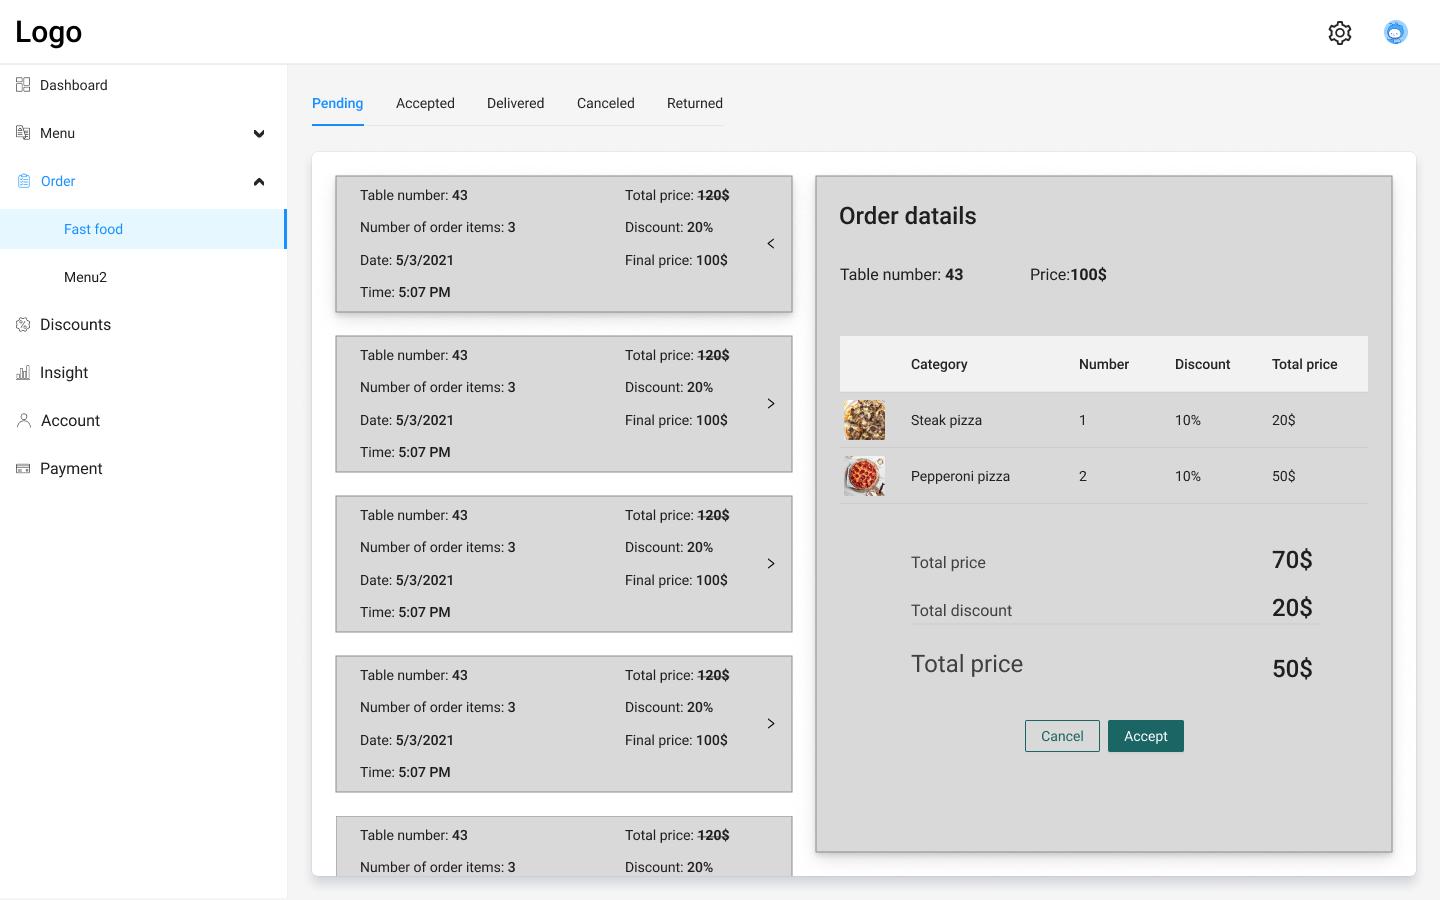The width and height of the screenshot is (1440, 900).
Task: Click the Pepperoni pizza name cell
Action: (x=961, y=476)
